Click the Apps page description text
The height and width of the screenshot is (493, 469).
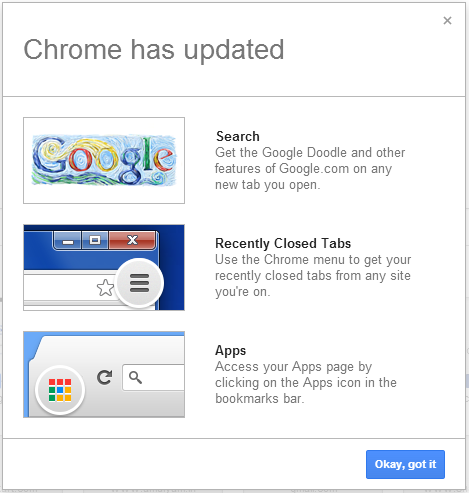point(306,382)
